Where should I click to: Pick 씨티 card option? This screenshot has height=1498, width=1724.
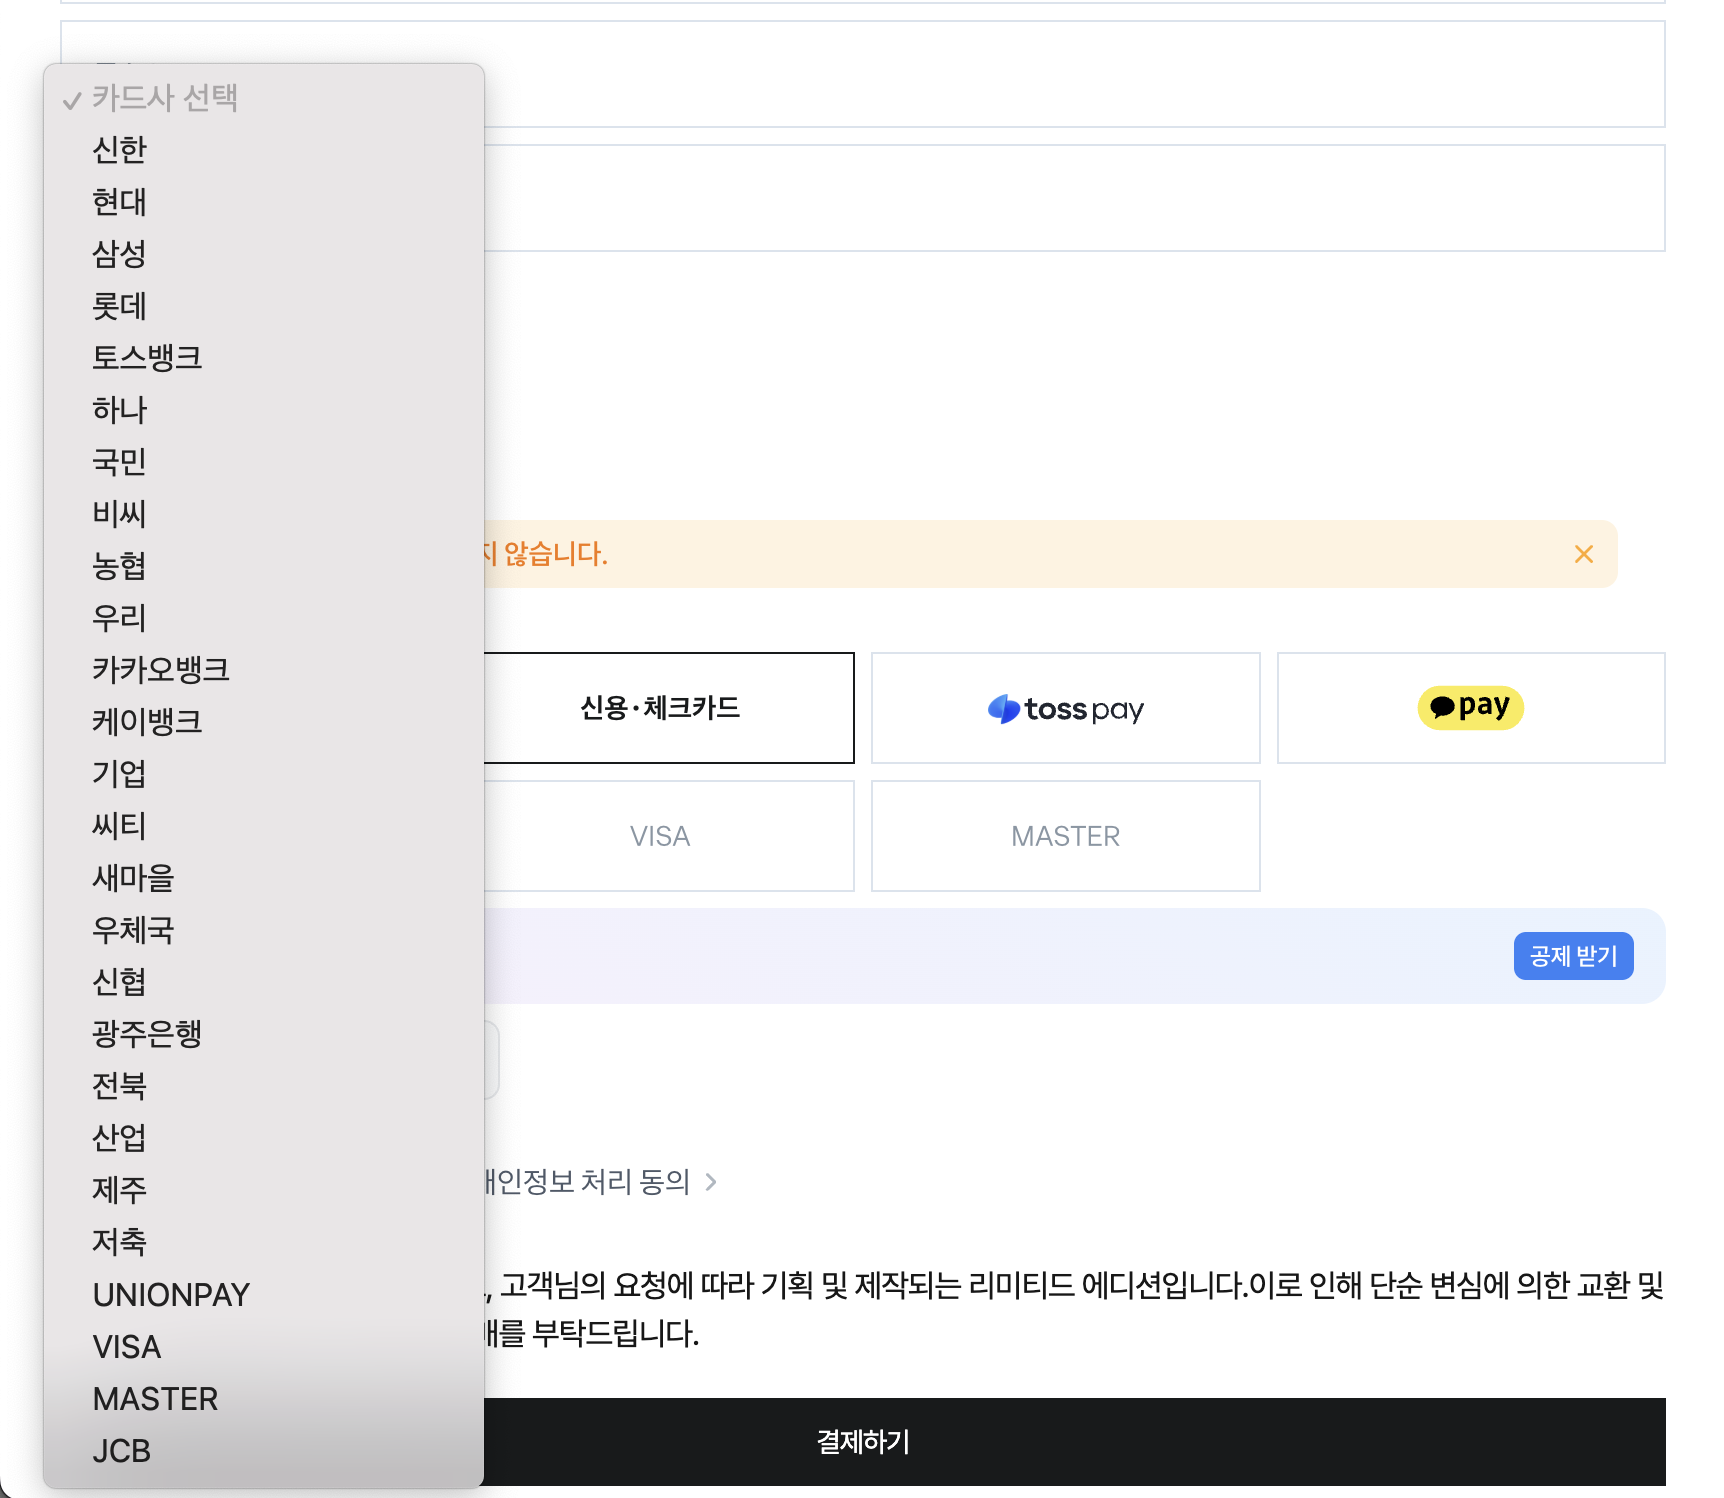coord(264,826)
